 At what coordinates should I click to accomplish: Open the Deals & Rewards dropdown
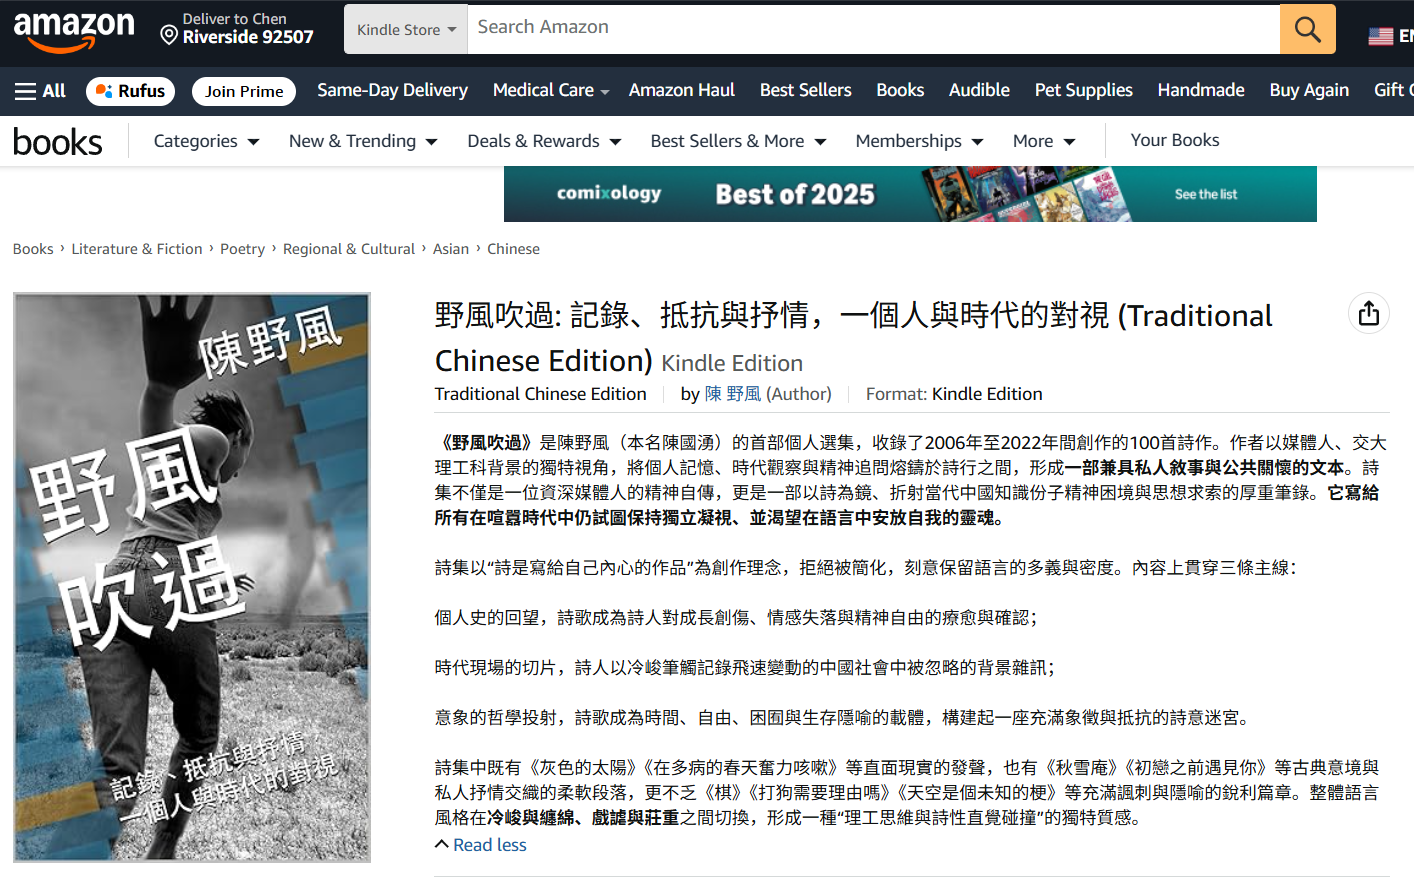pos(544,141)
